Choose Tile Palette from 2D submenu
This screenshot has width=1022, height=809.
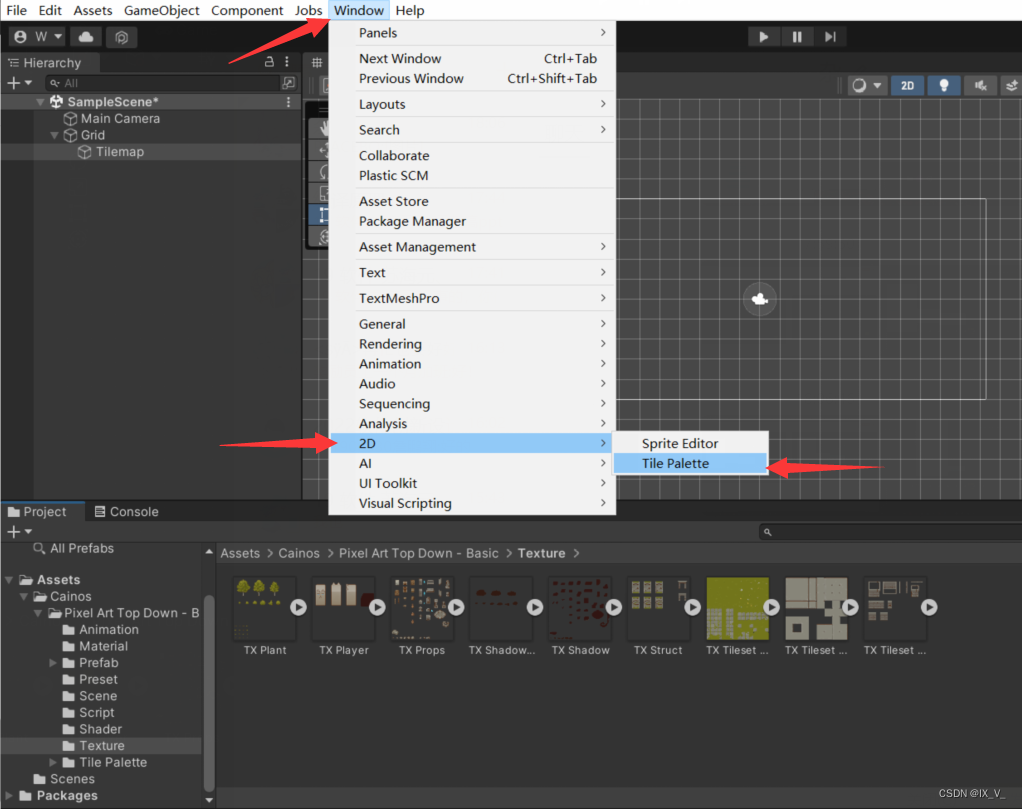click(690, 463)
